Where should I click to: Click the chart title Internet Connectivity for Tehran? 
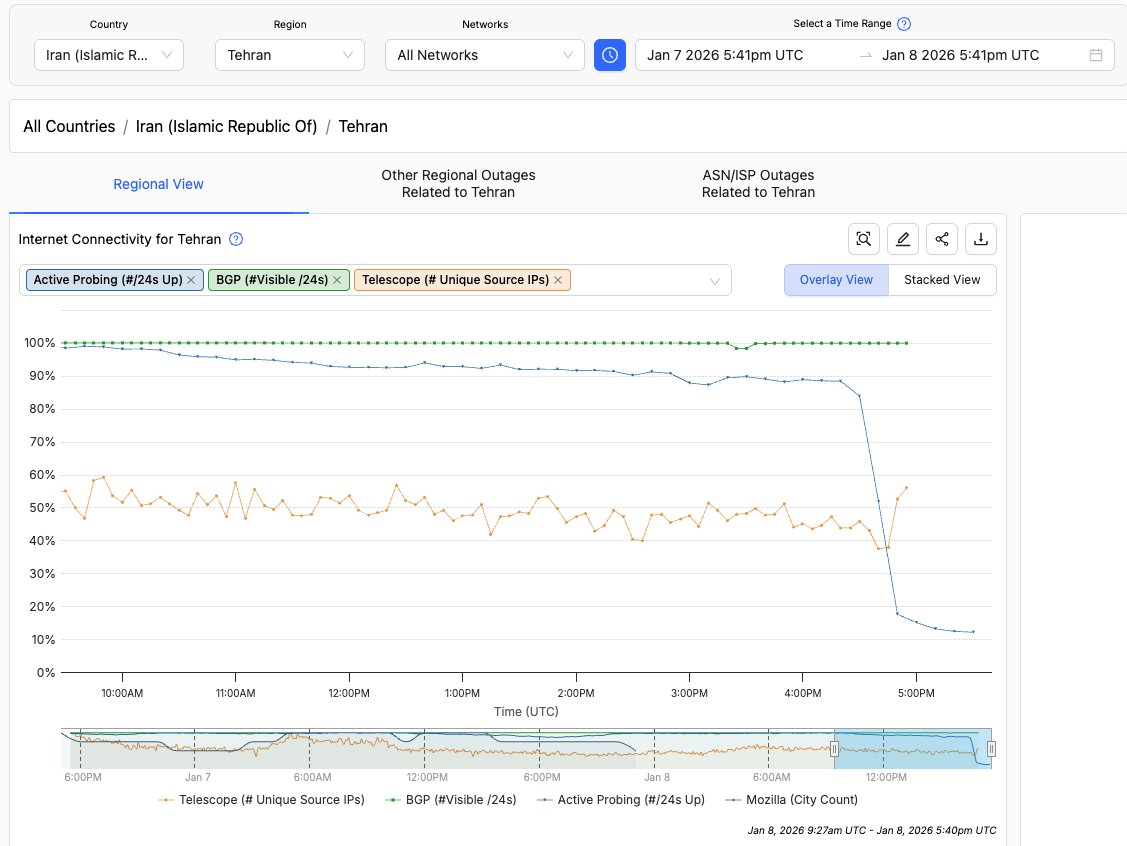[x=120, y=239]
